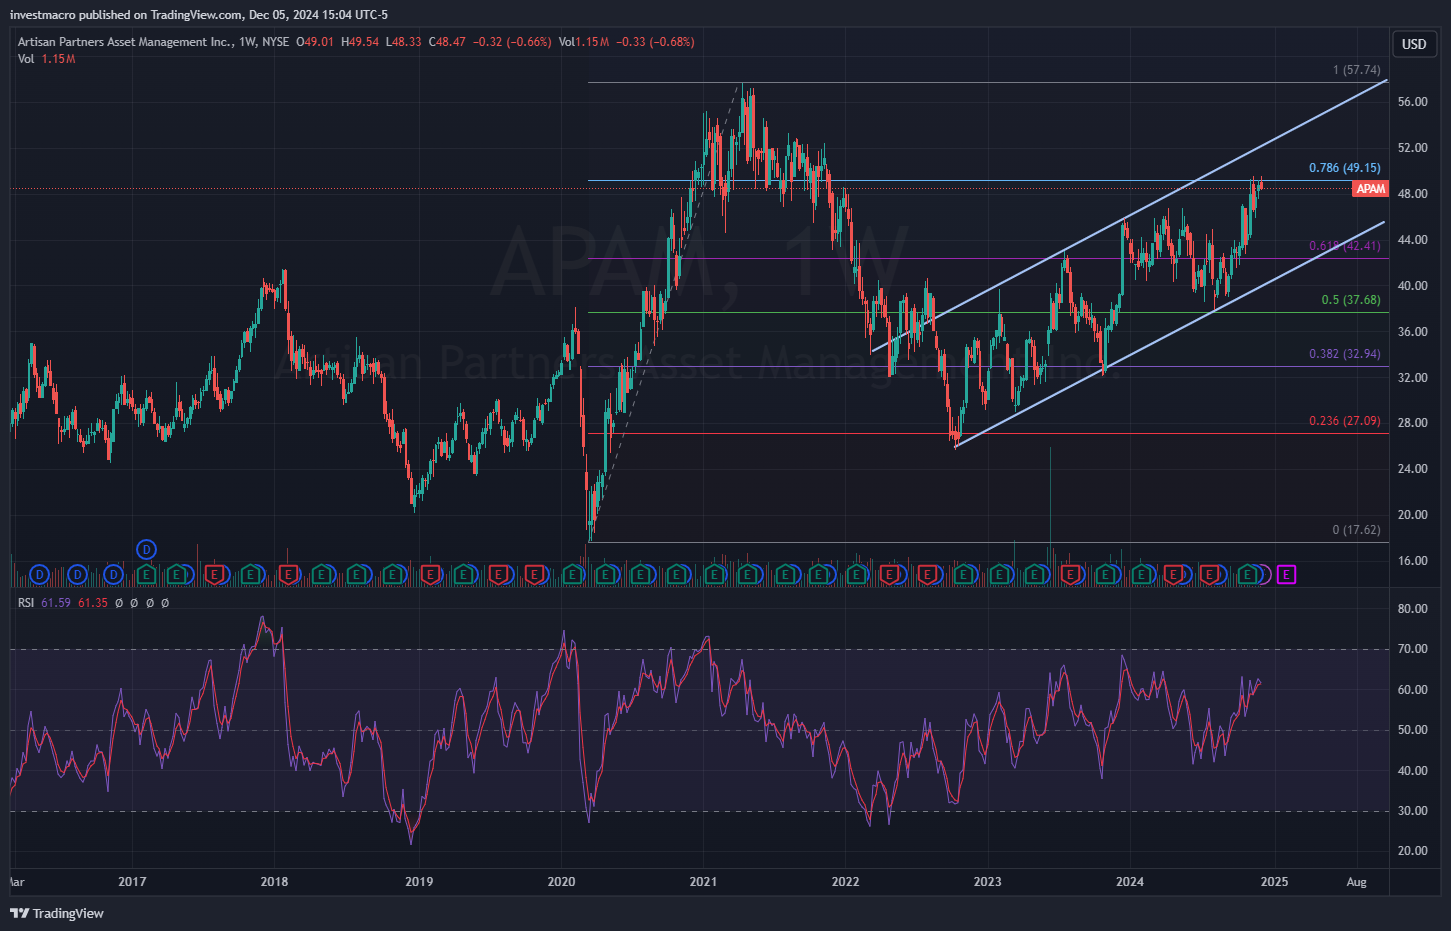This screenshot has height=931, width=1451.
Task: Click the Fibonacci 0 (17.62) level label
Action: (1356, 530)
